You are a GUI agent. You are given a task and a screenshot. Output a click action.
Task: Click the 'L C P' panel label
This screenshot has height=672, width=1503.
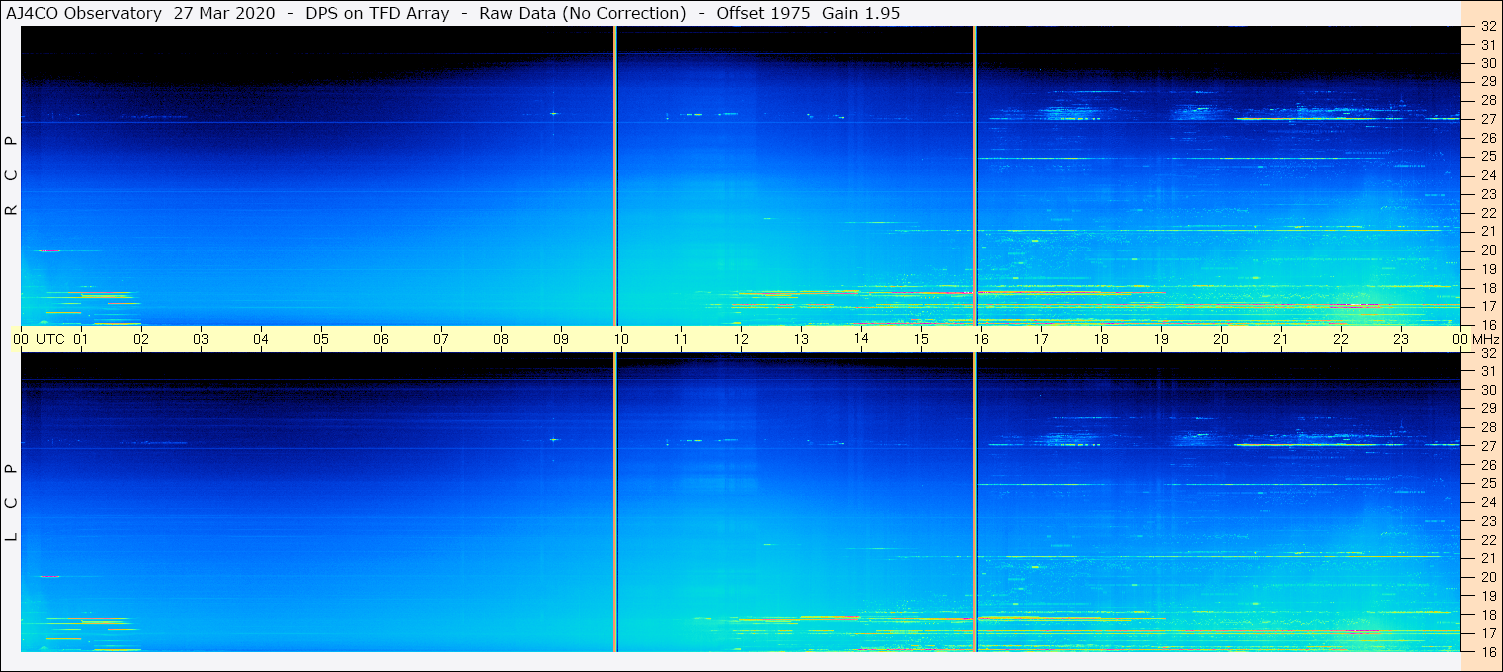[x=12, y=502]
